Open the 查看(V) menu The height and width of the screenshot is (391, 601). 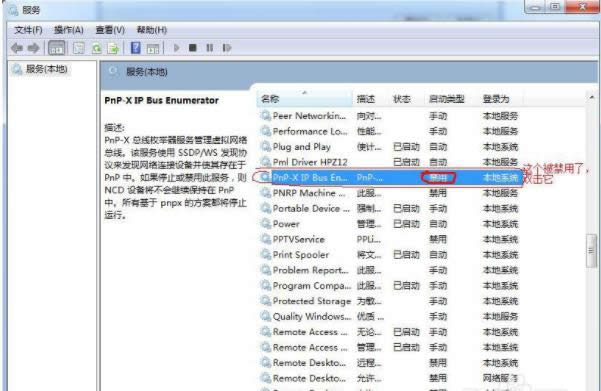click(x=110, y=30)
